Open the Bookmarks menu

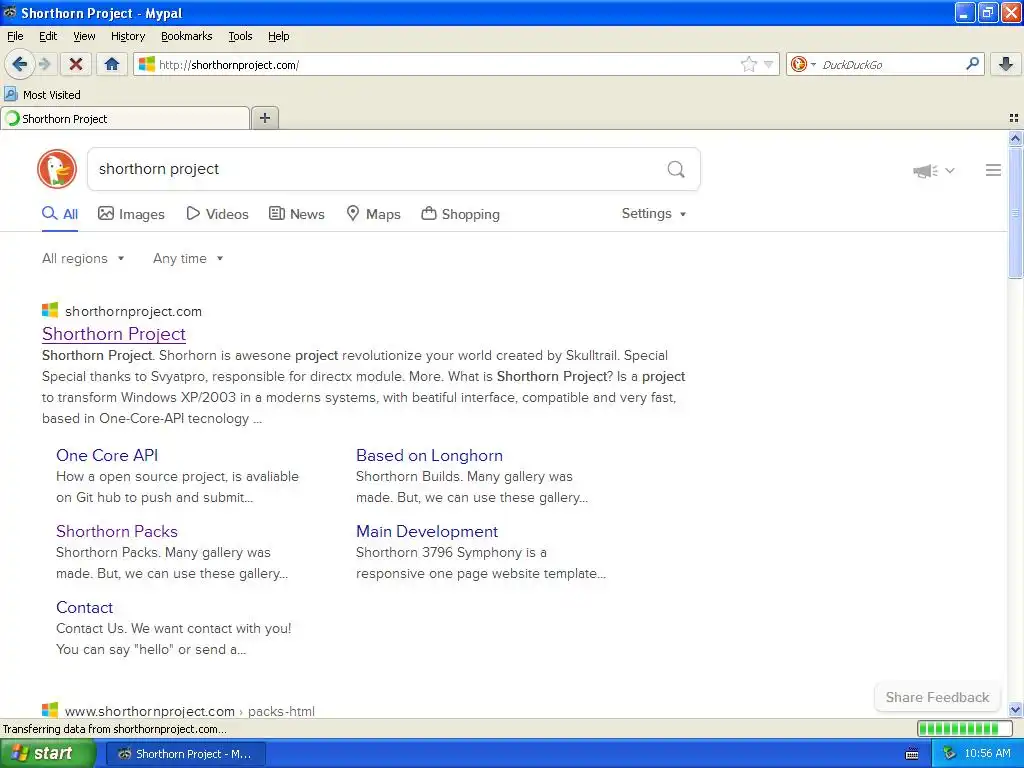pos(187,36)
